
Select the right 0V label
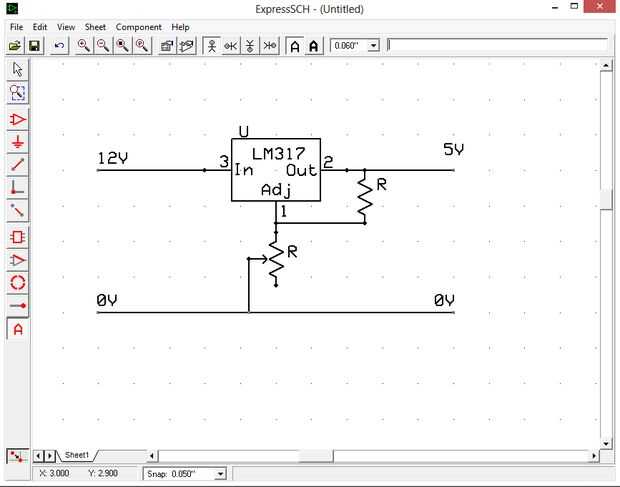coord(444,300)
